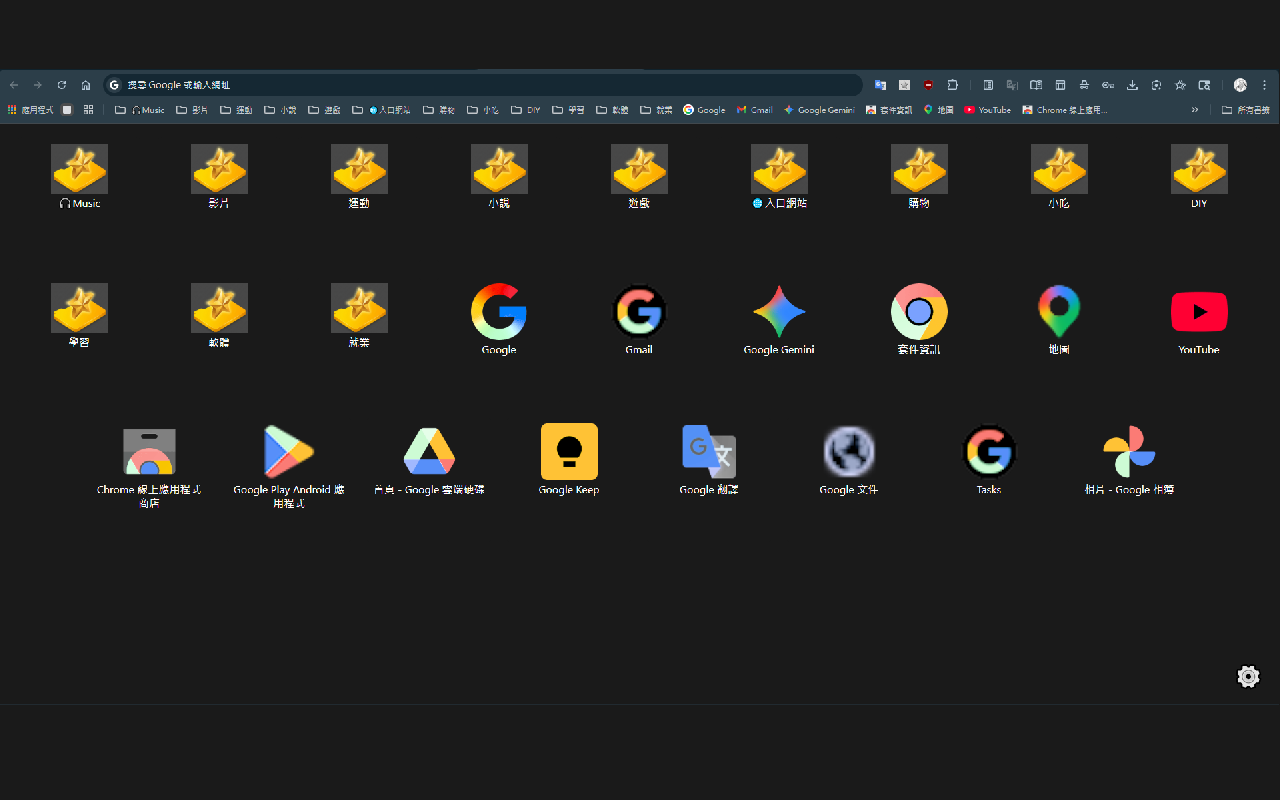
Task: Open the red shield ad-blocker extension icon
Action: click(929, 85)
